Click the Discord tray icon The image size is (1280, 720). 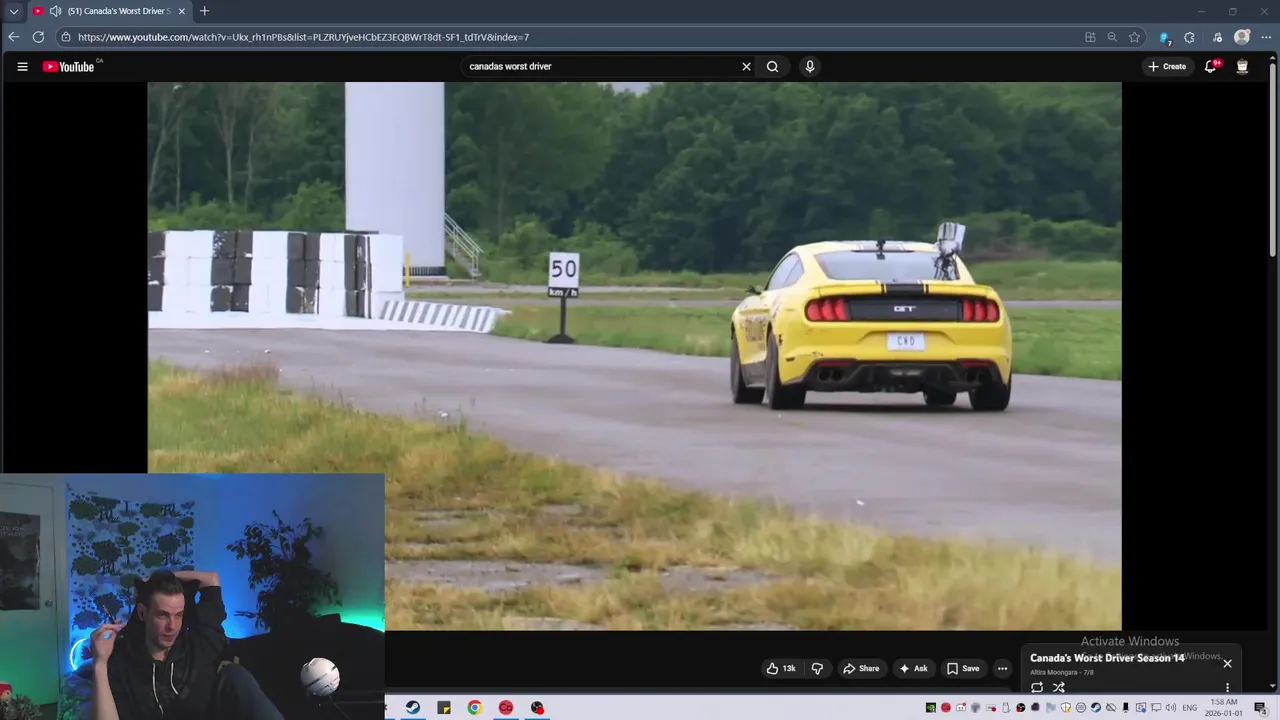pos(961,708)
